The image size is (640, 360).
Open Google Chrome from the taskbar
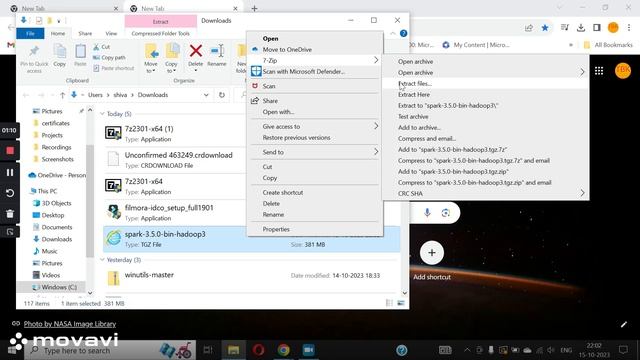(283, 350)
